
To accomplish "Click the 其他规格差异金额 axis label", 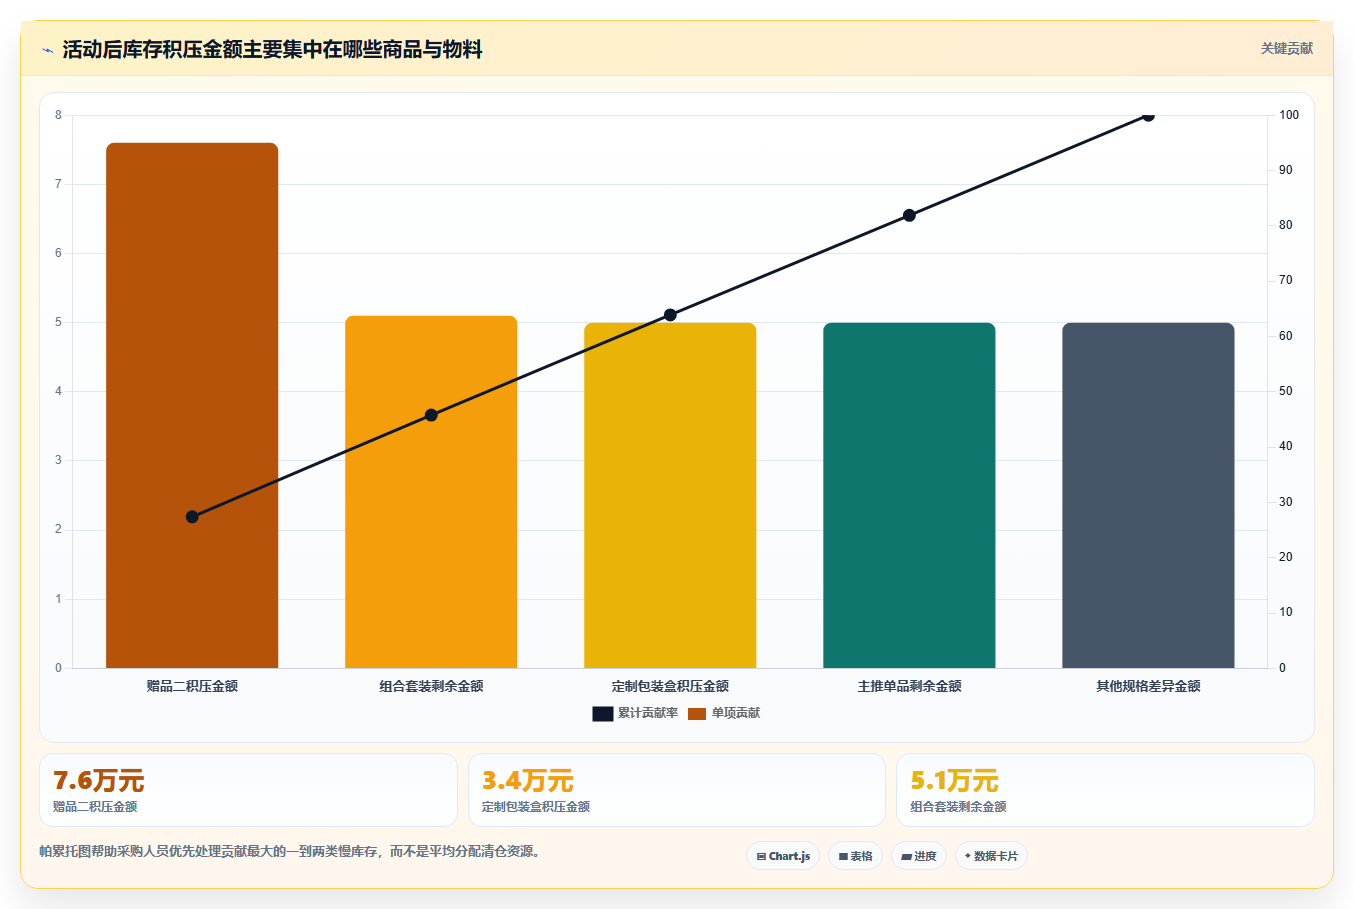I will point(1148,686).
